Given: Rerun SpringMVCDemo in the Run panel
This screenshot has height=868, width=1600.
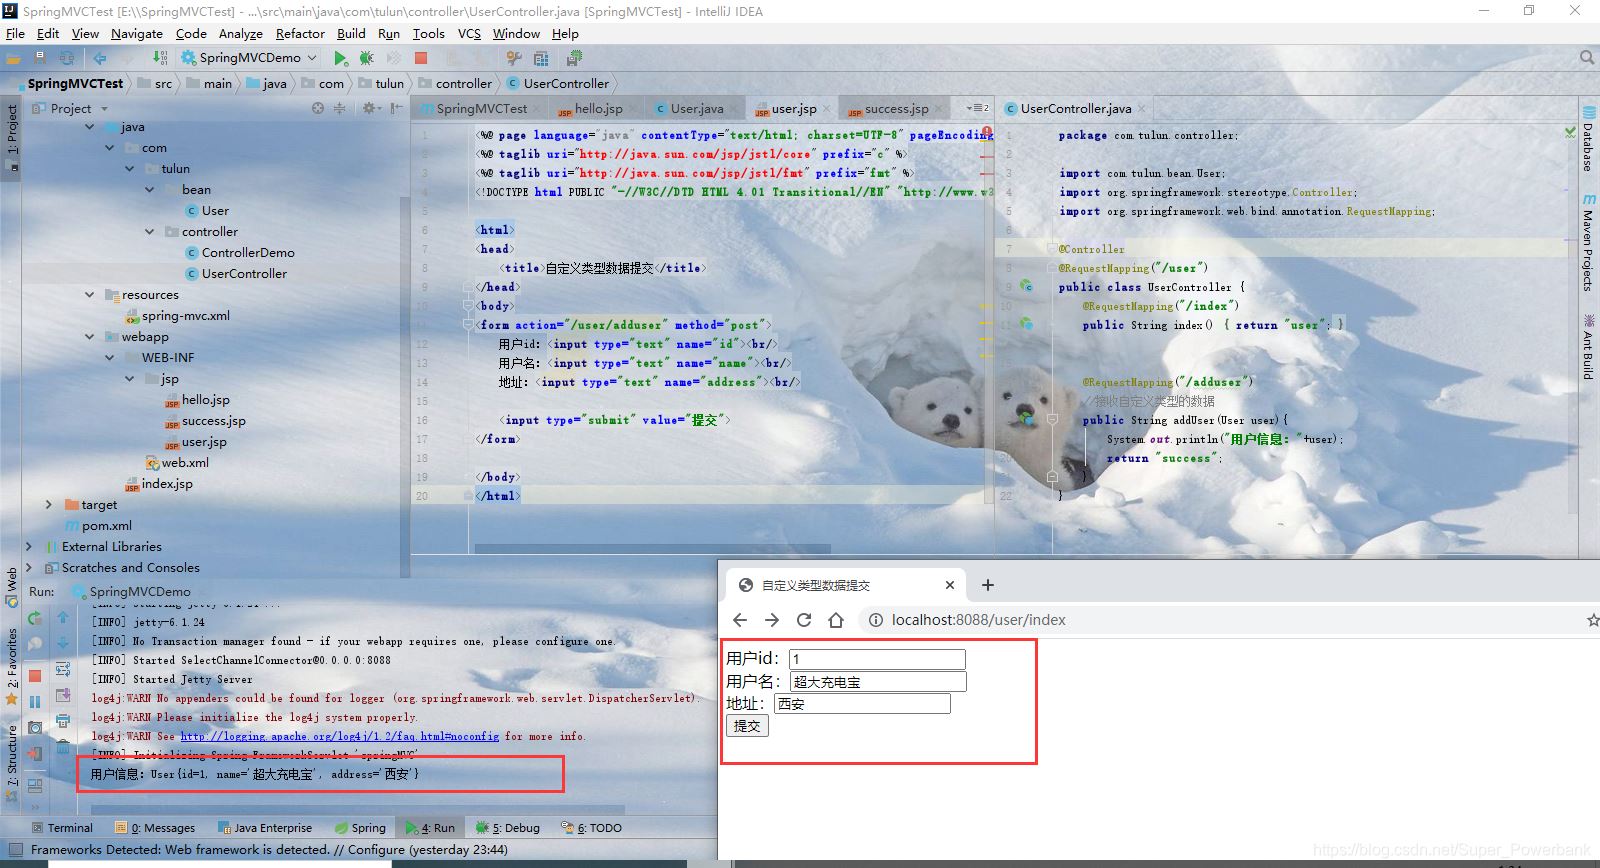Looking at the screenshot, I should tap(35, 618).
